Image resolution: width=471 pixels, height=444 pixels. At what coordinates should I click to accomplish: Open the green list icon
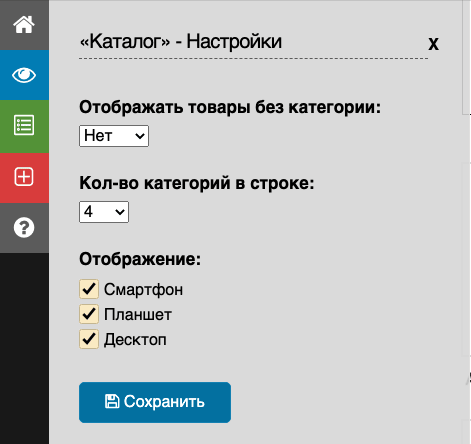pos(24,126)
